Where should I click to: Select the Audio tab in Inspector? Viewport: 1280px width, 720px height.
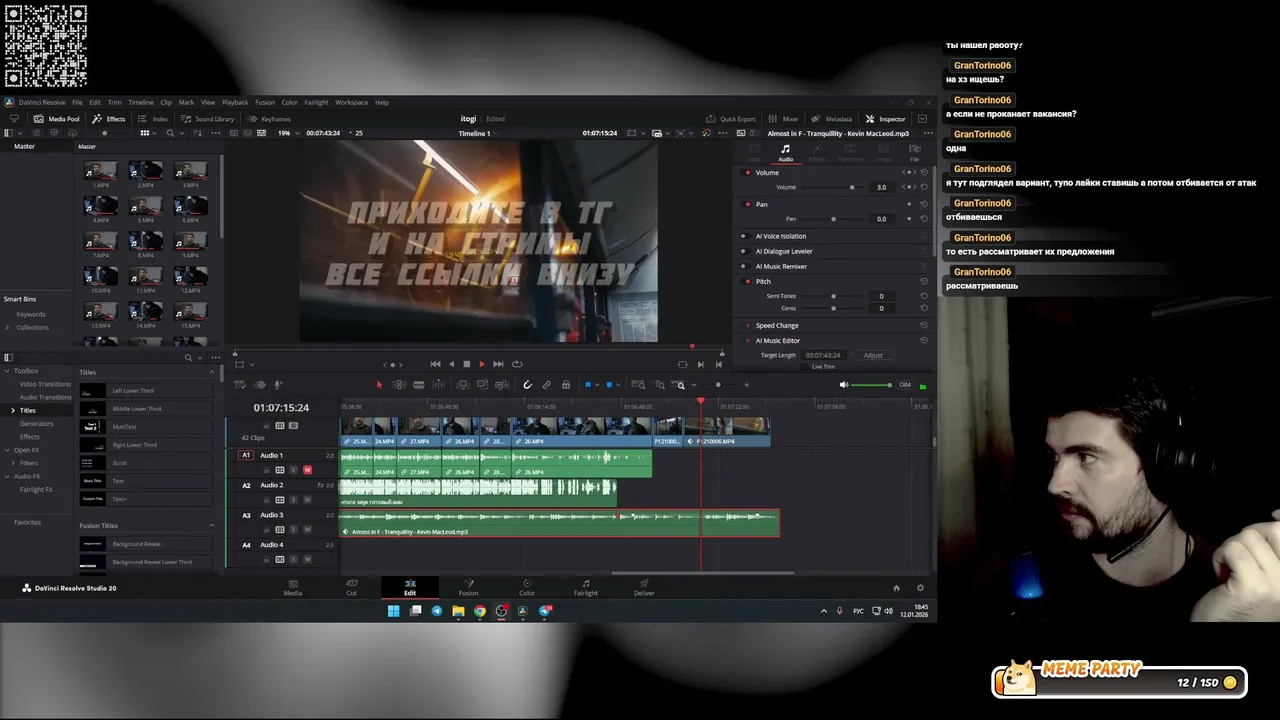785,153
